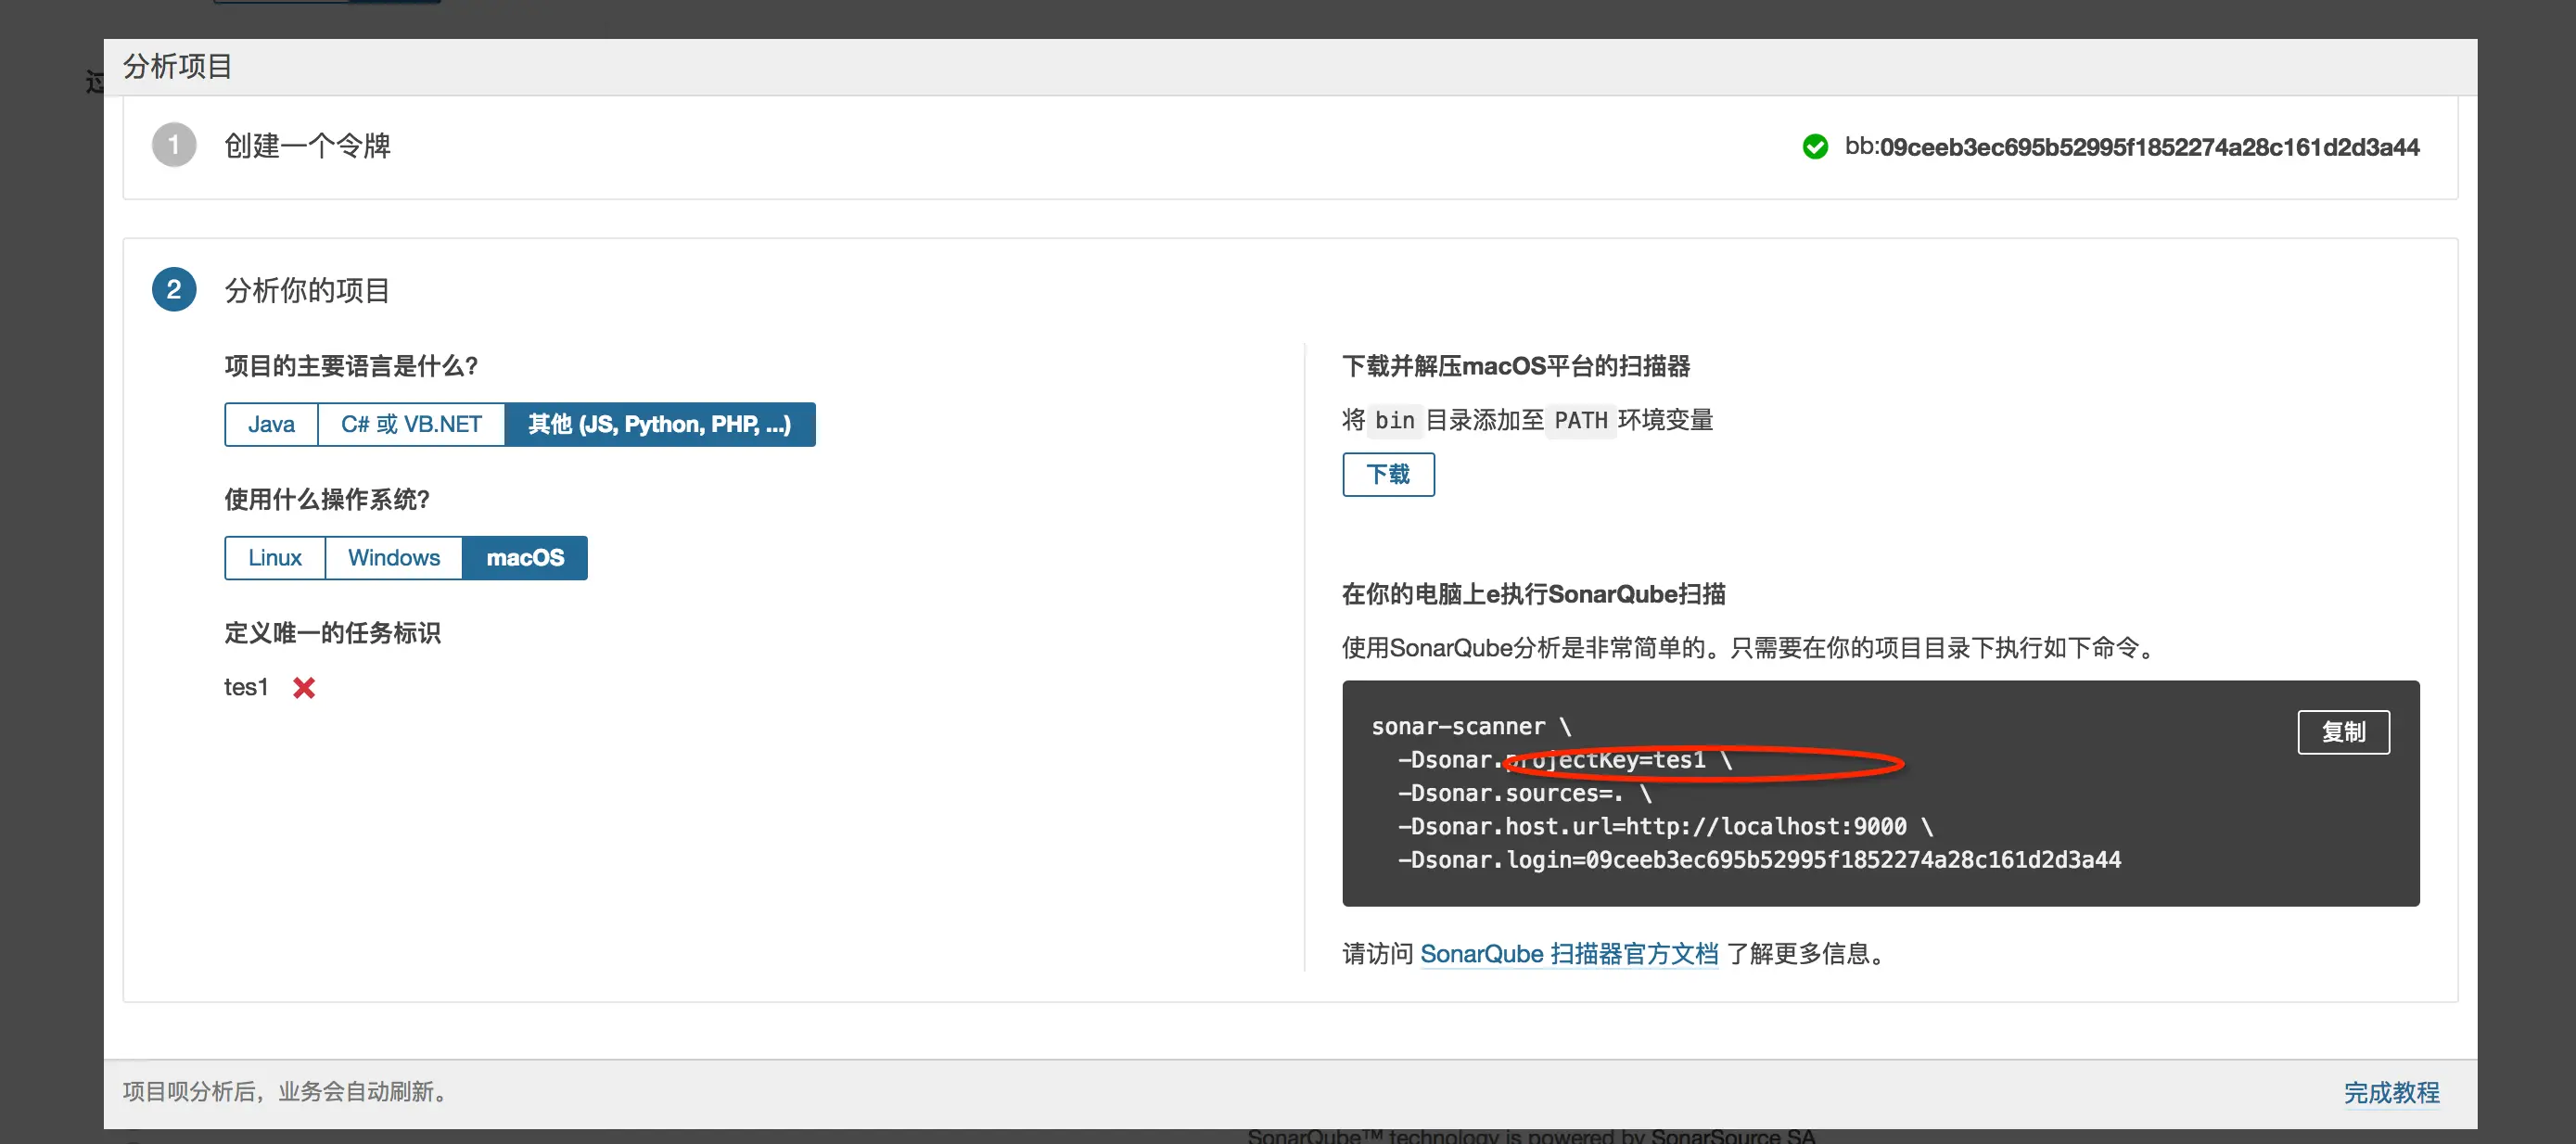Select Java as main language
Screen dimensions: 2576x1144
[x=271, y=424]
